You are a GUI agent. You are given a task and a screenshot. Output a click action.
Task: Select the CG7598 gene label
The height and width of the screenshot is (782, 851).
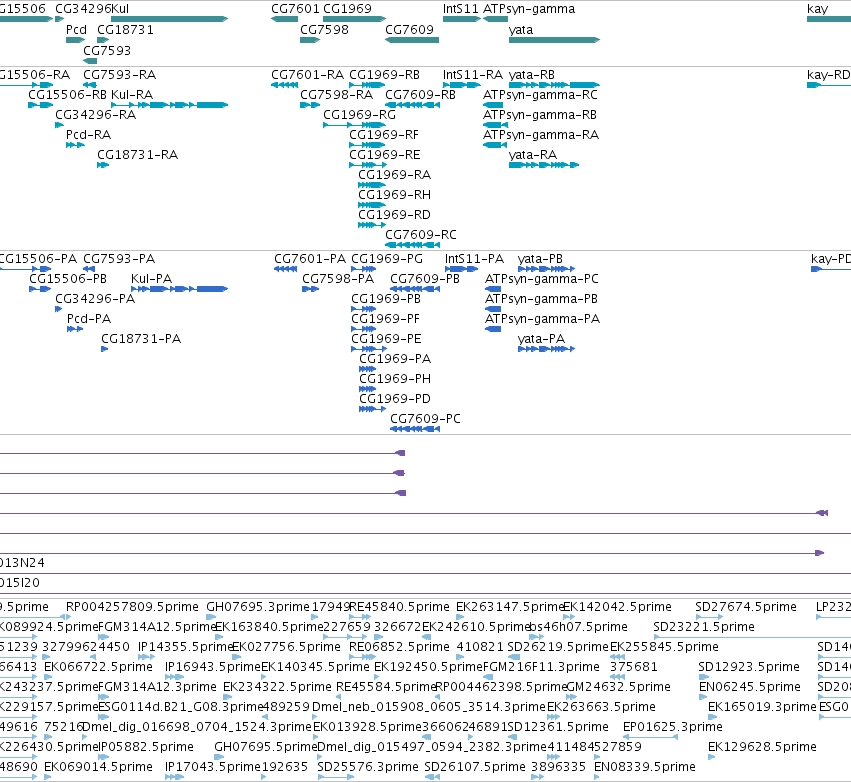tap(325, 30)
